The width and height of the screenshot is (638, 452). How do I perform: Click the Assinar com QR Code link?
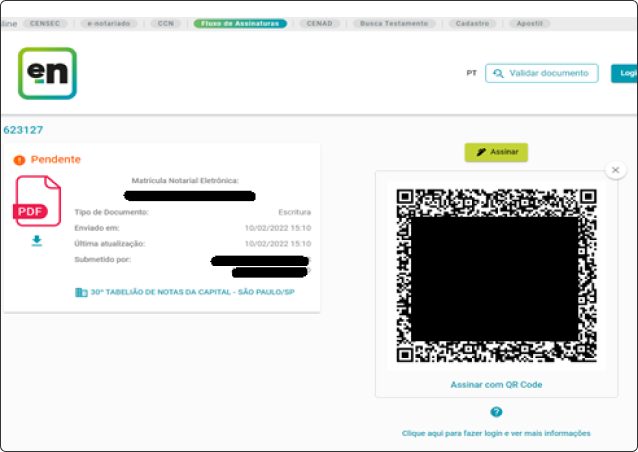[496, 384]
